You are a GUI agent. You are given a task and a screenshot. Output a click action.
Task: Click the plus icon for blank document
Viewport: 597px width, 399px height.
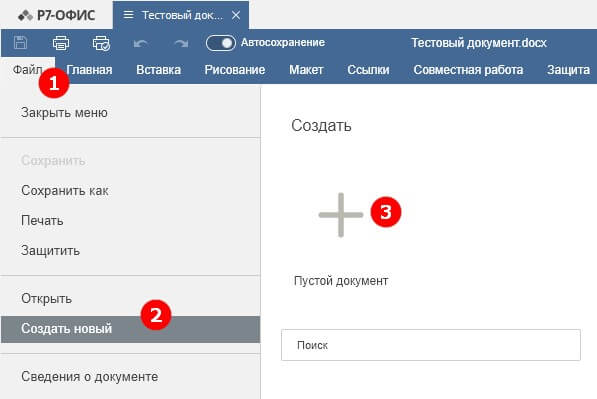(341, 215)
